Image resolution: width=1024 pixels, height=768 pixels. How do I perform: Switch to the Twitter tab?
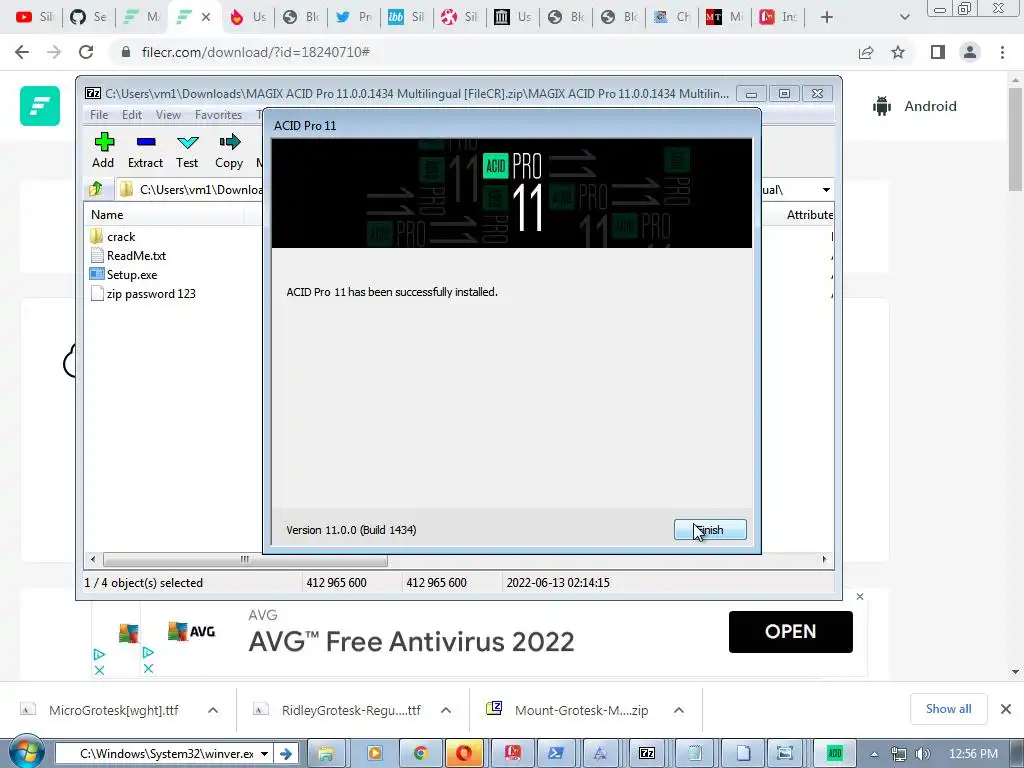click(353, 17)
